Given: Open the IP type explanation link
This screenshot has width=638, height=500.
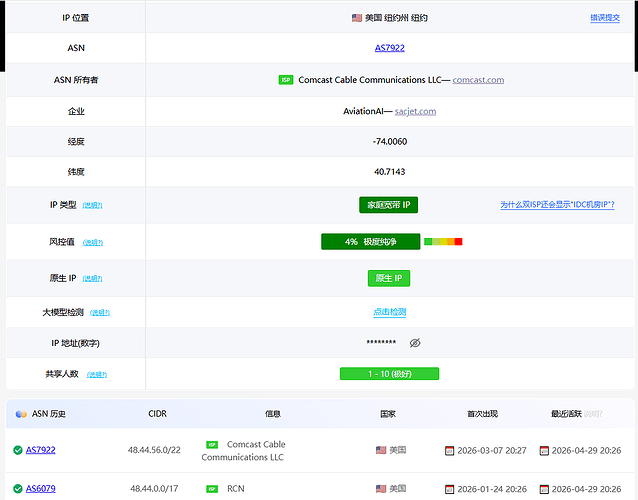Looking at the screenshot, I should click(x=92, y=205).
